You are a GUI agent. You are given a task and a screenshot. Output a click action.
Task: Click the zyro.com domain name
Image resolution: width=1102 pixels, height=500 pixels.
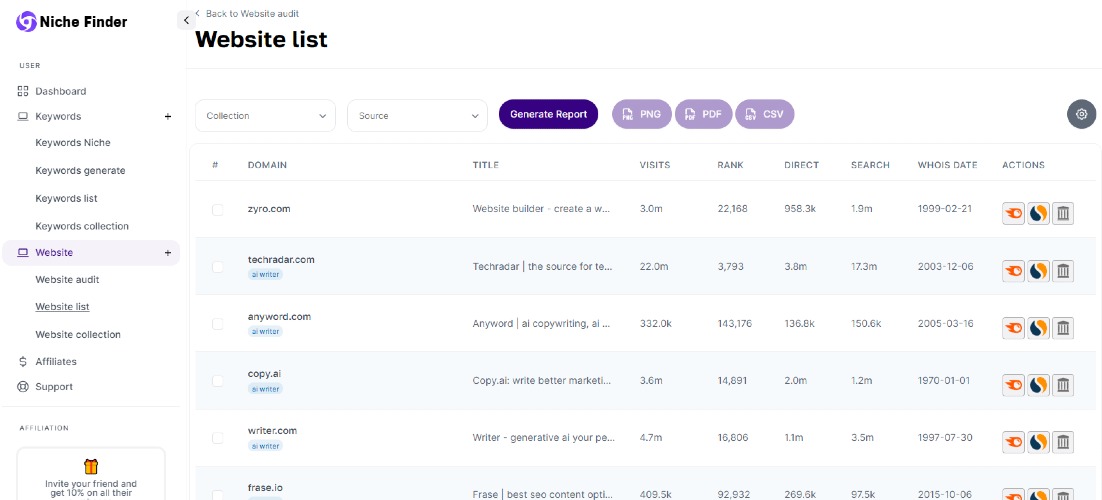click(269, 209)
